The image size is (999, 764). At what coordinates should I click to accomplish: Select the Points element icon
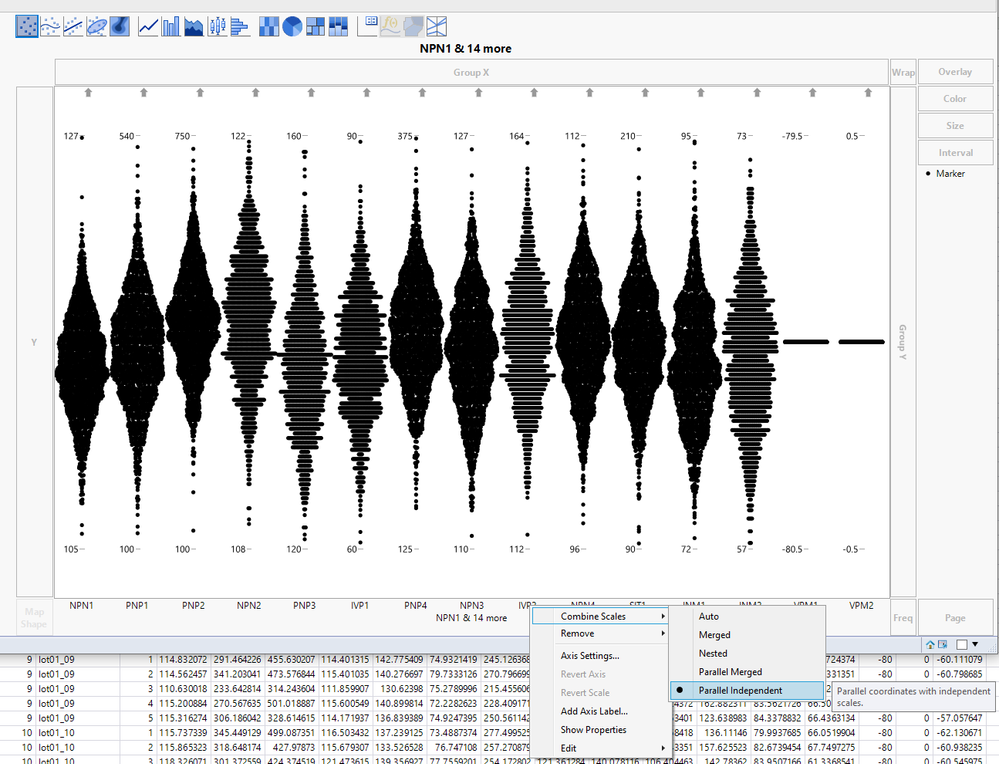coord(27,26)
